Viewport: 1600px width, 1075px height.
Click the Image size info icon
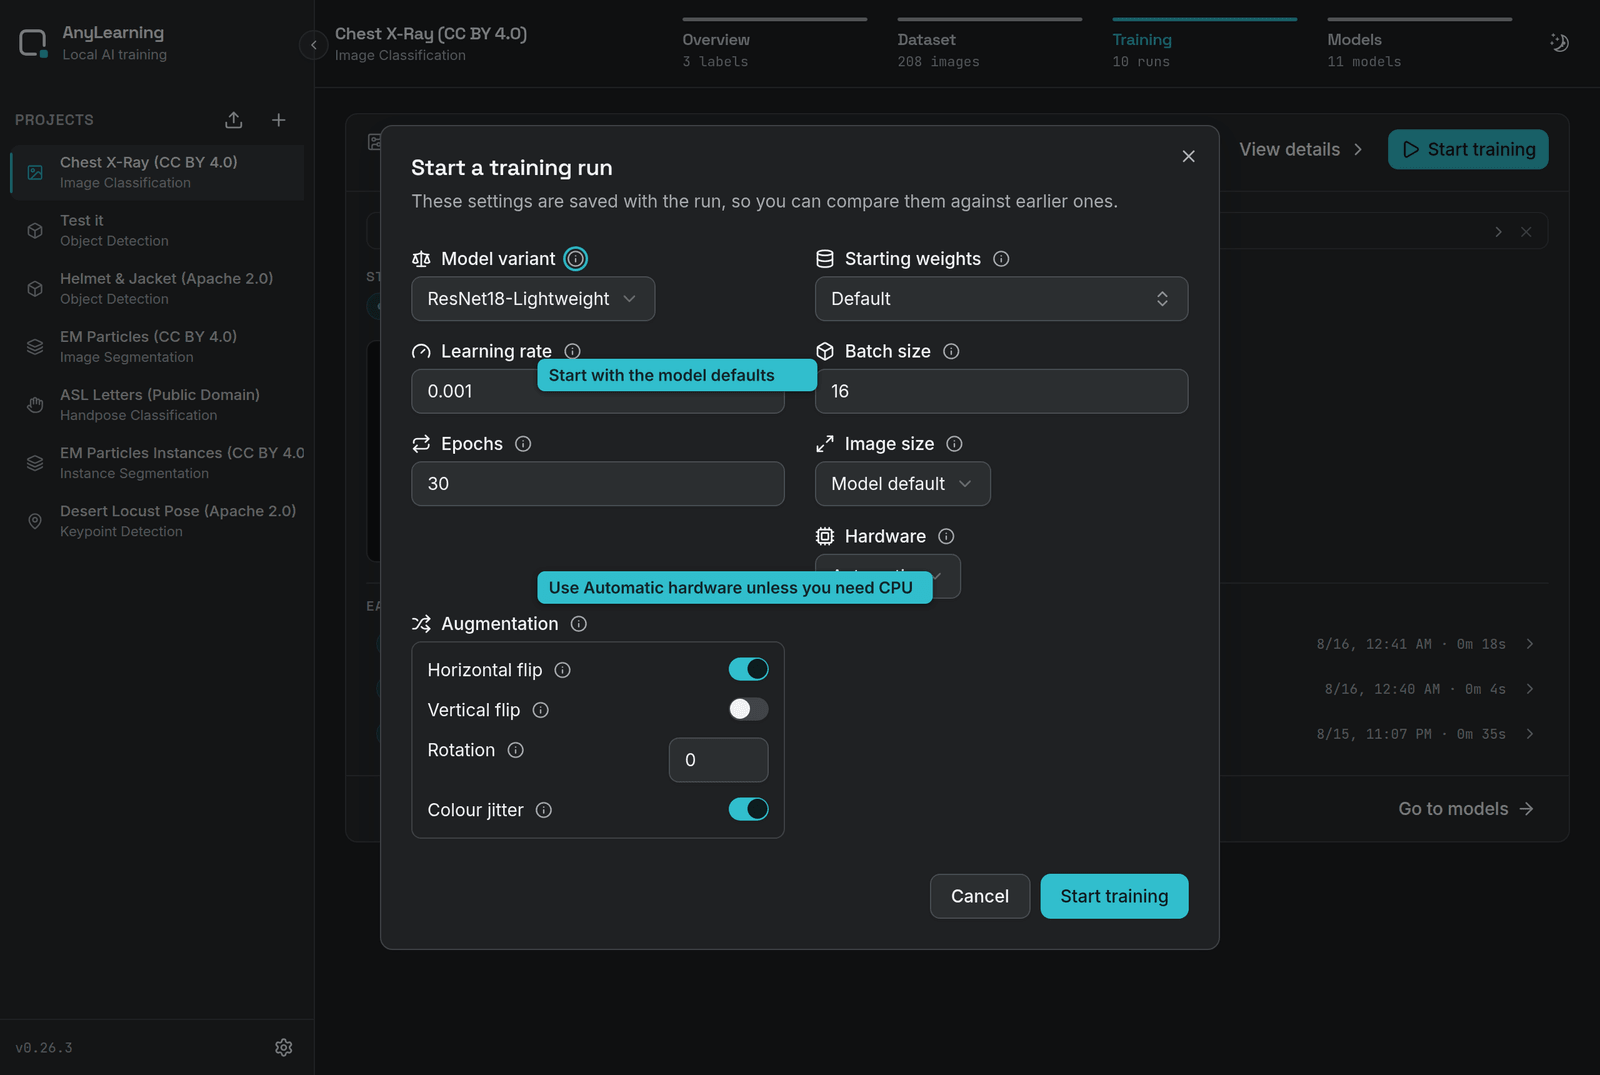coord(954,444)
